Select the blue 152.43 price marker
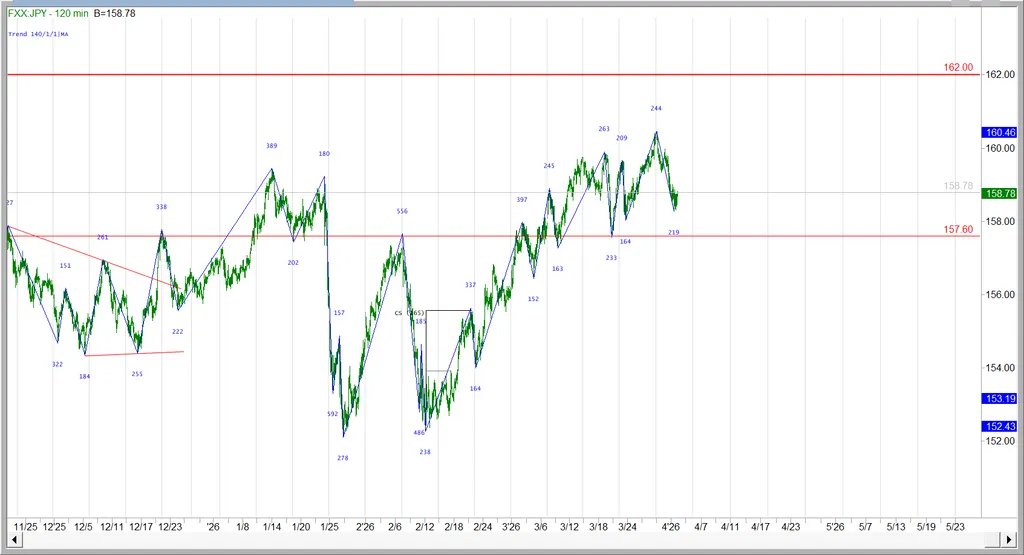Viewport: 1024px width, 555px height. click(x=1000, y=426)
